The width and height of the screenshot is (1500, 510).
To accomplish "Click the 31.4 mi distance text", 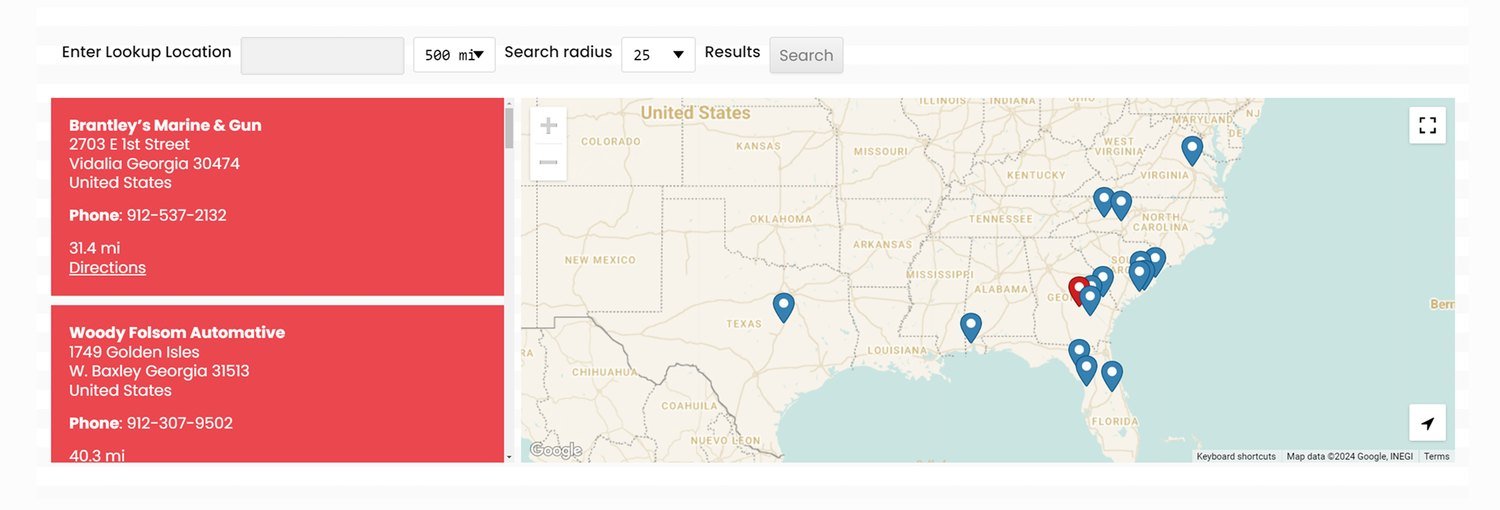I will tap(94, 248).
